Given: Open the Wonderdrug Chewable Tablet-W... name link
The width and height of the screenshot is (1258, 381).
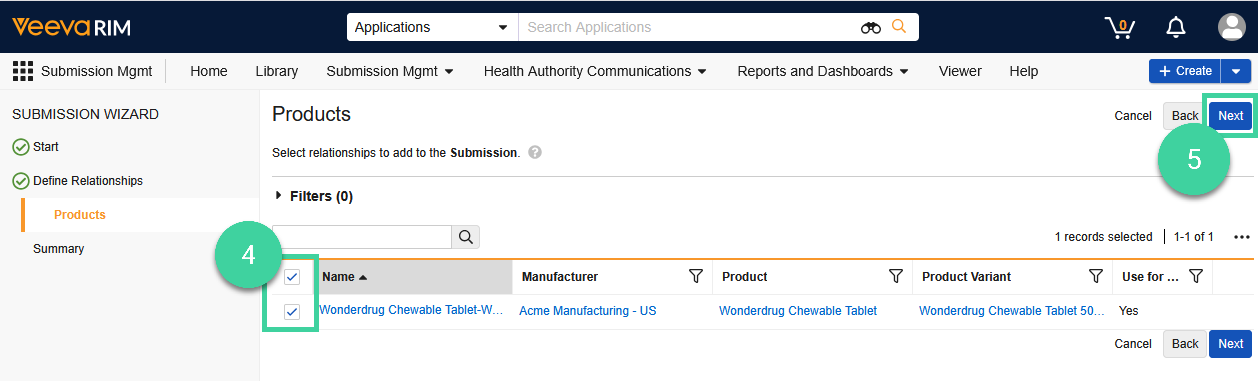Looking at the screenshot, I should (411, 310).
